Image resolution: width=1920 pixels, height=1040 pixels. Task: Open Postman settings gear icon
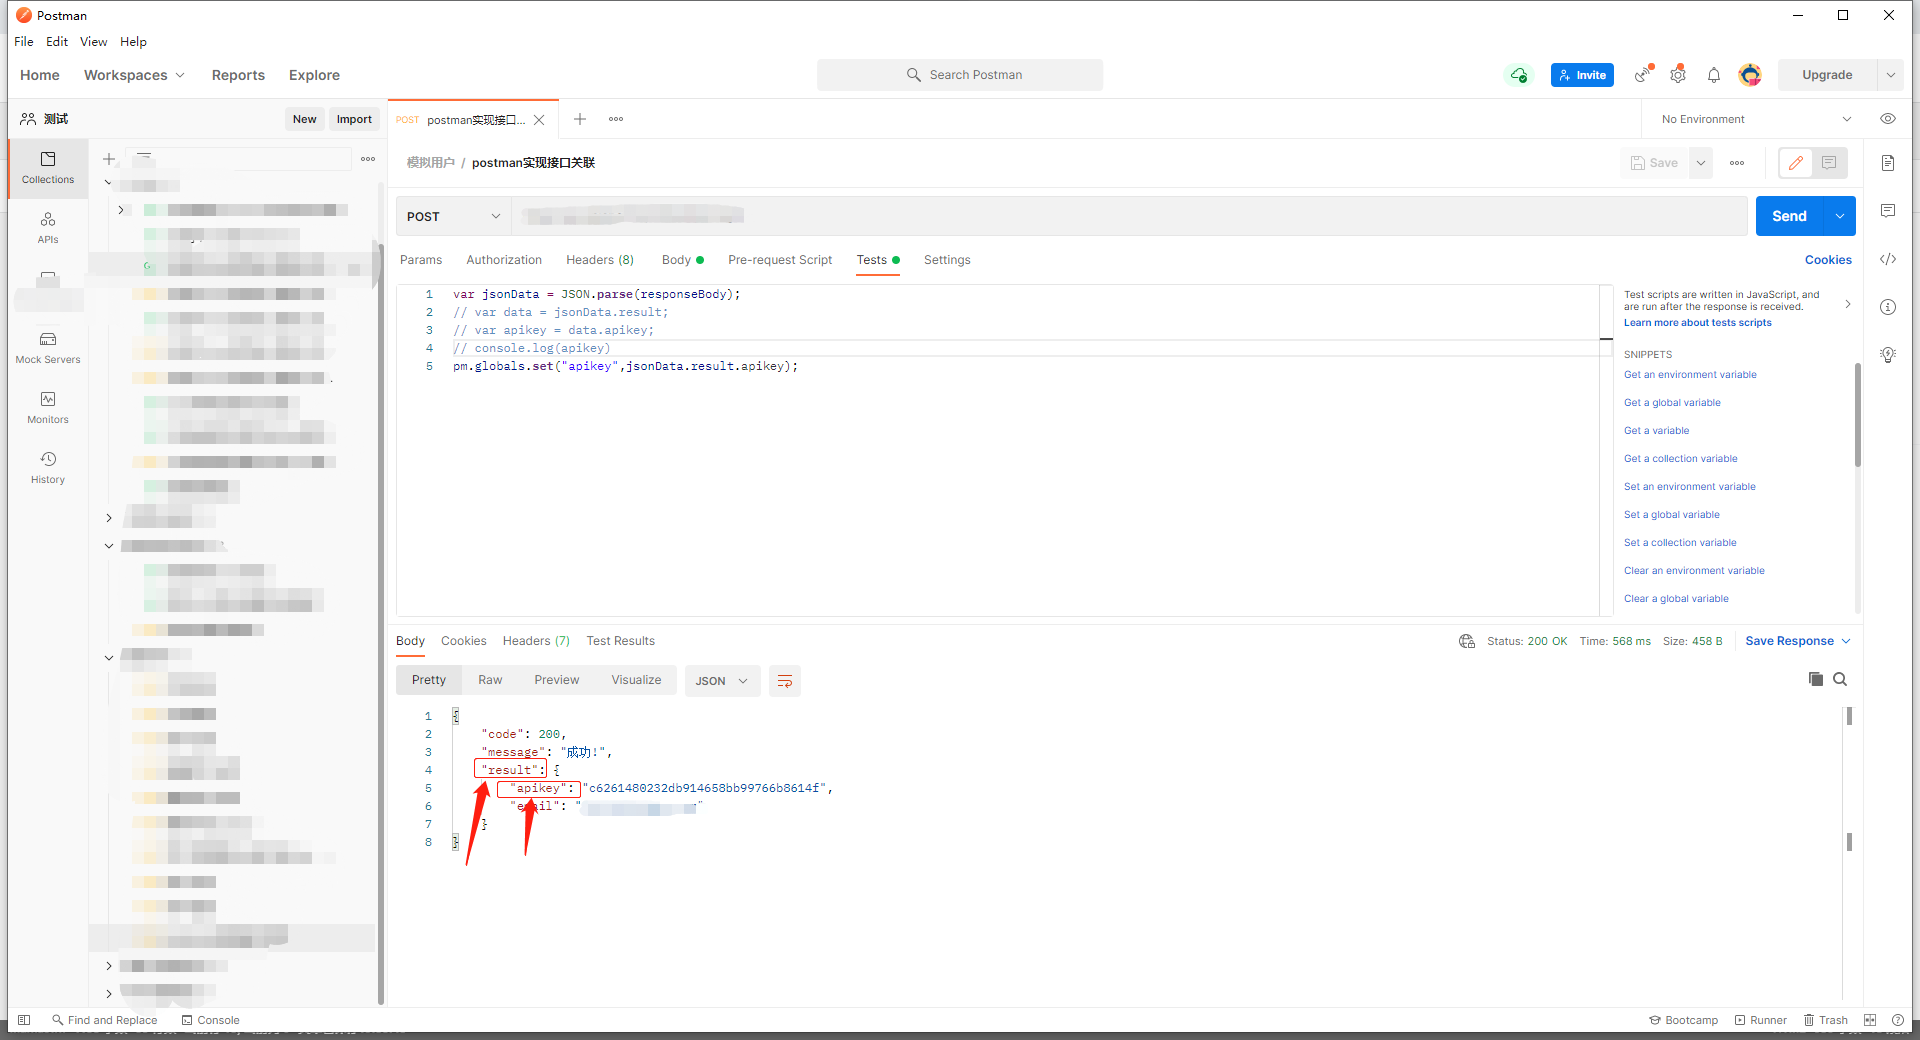pos(1678,75)
